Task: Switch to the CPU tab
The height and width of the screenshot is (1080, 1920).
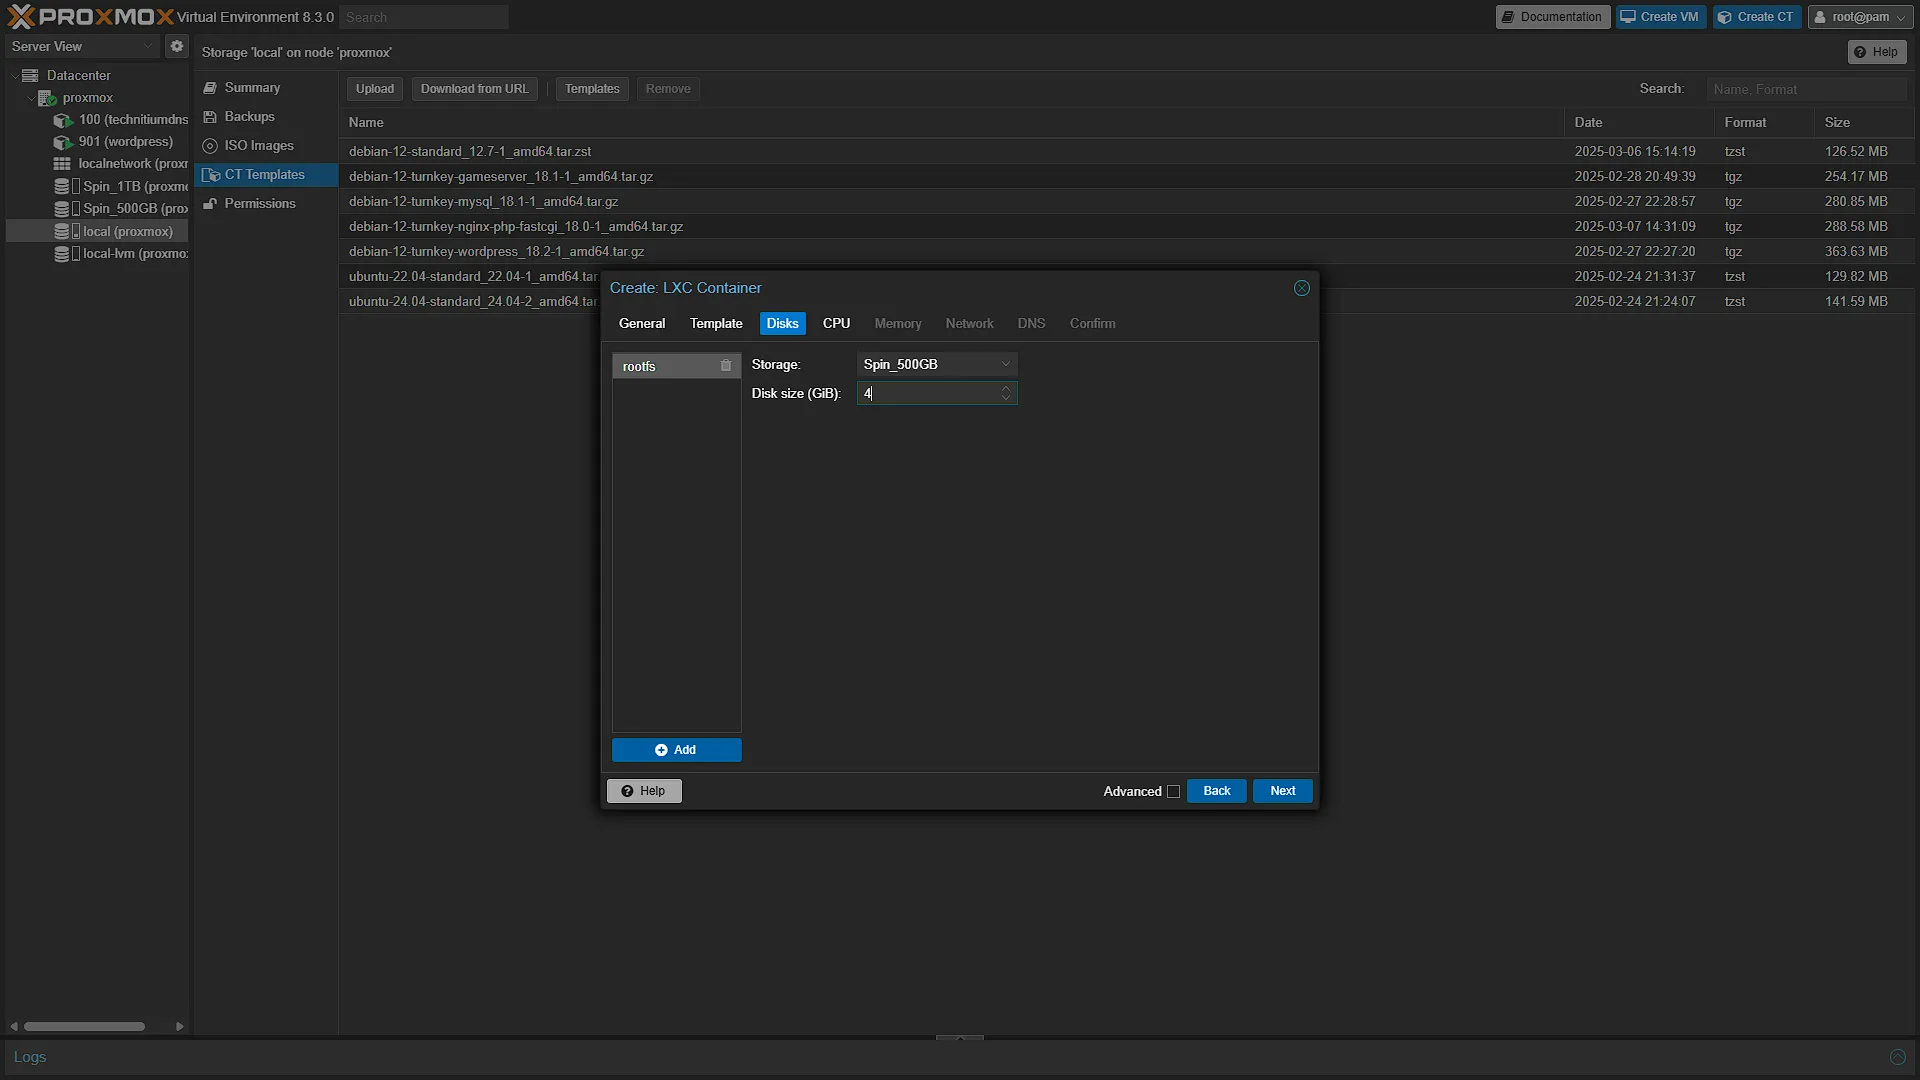Action: click(x=836, y=323)
